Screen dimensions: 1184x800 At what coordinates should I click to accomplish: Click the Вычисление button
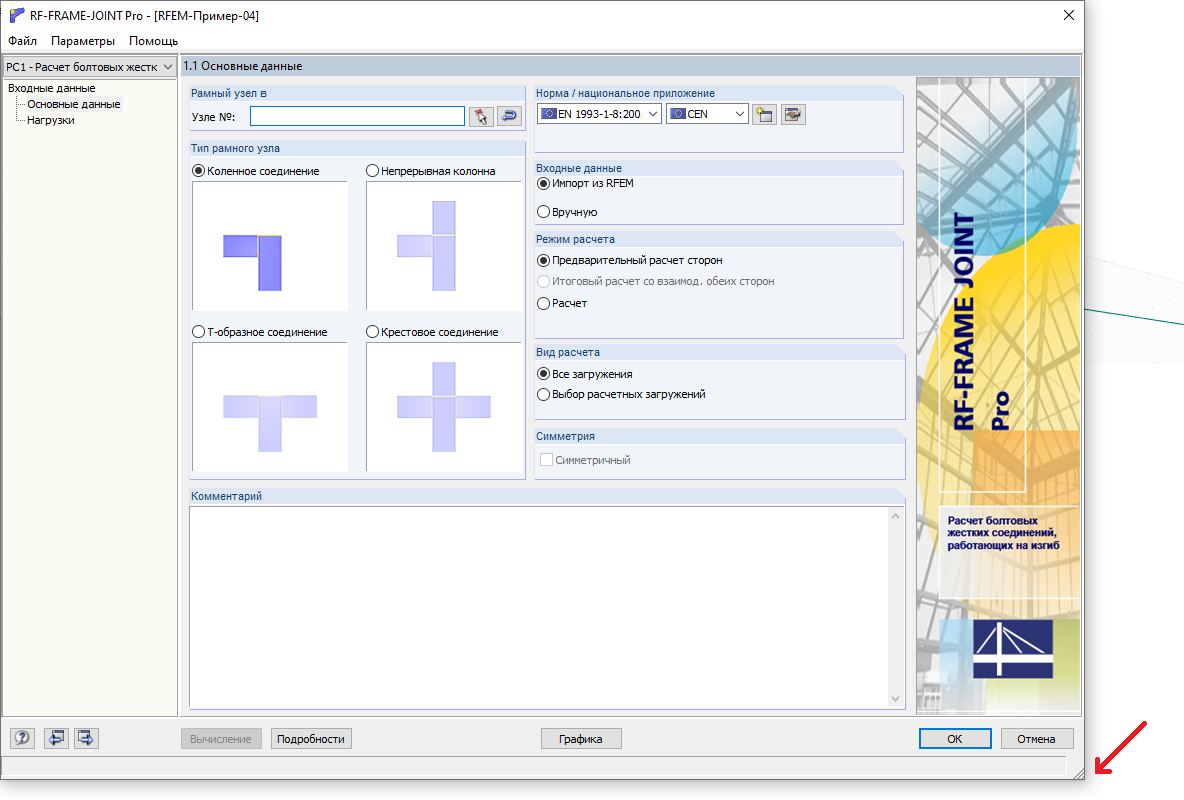tap(221, 739)
